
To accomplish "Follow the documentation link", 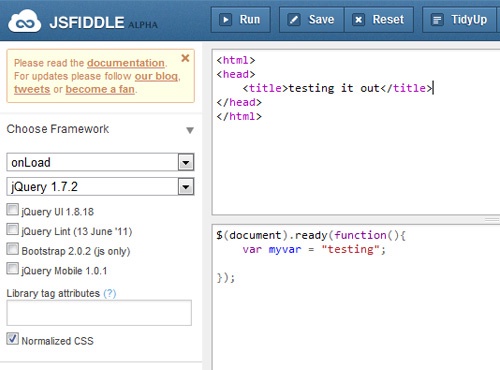I will [126, 63].
